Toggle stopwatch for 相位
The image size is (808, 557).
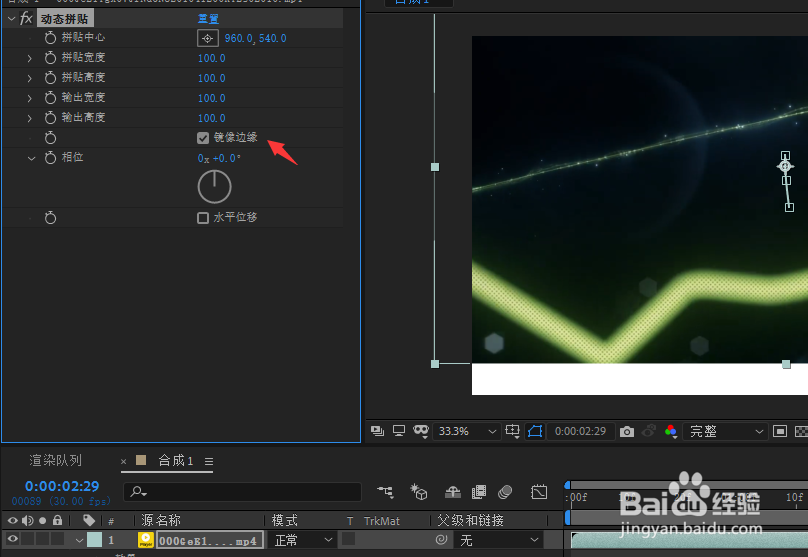click(x=50, y=158)
